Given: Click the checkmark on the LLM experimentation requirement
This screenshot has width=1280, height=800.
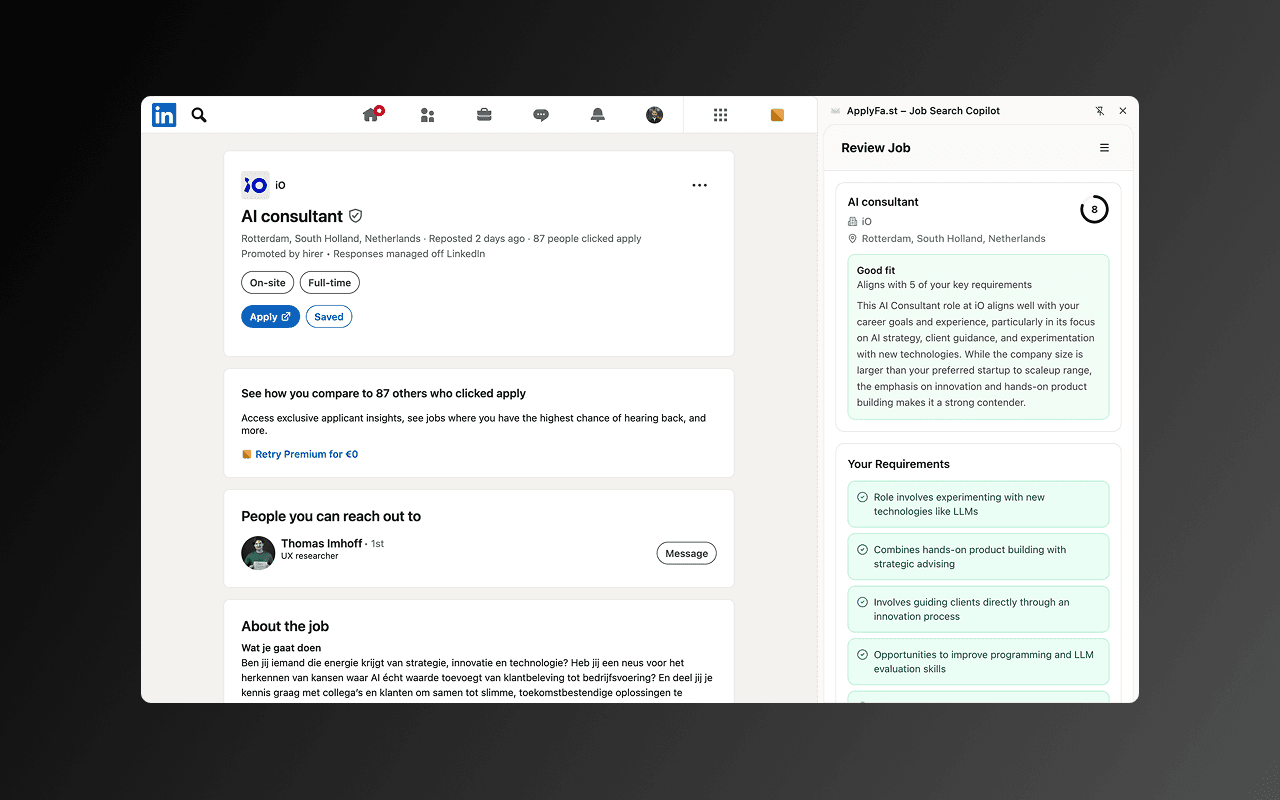Looking at the screenshot, I should tap(862, 497).
